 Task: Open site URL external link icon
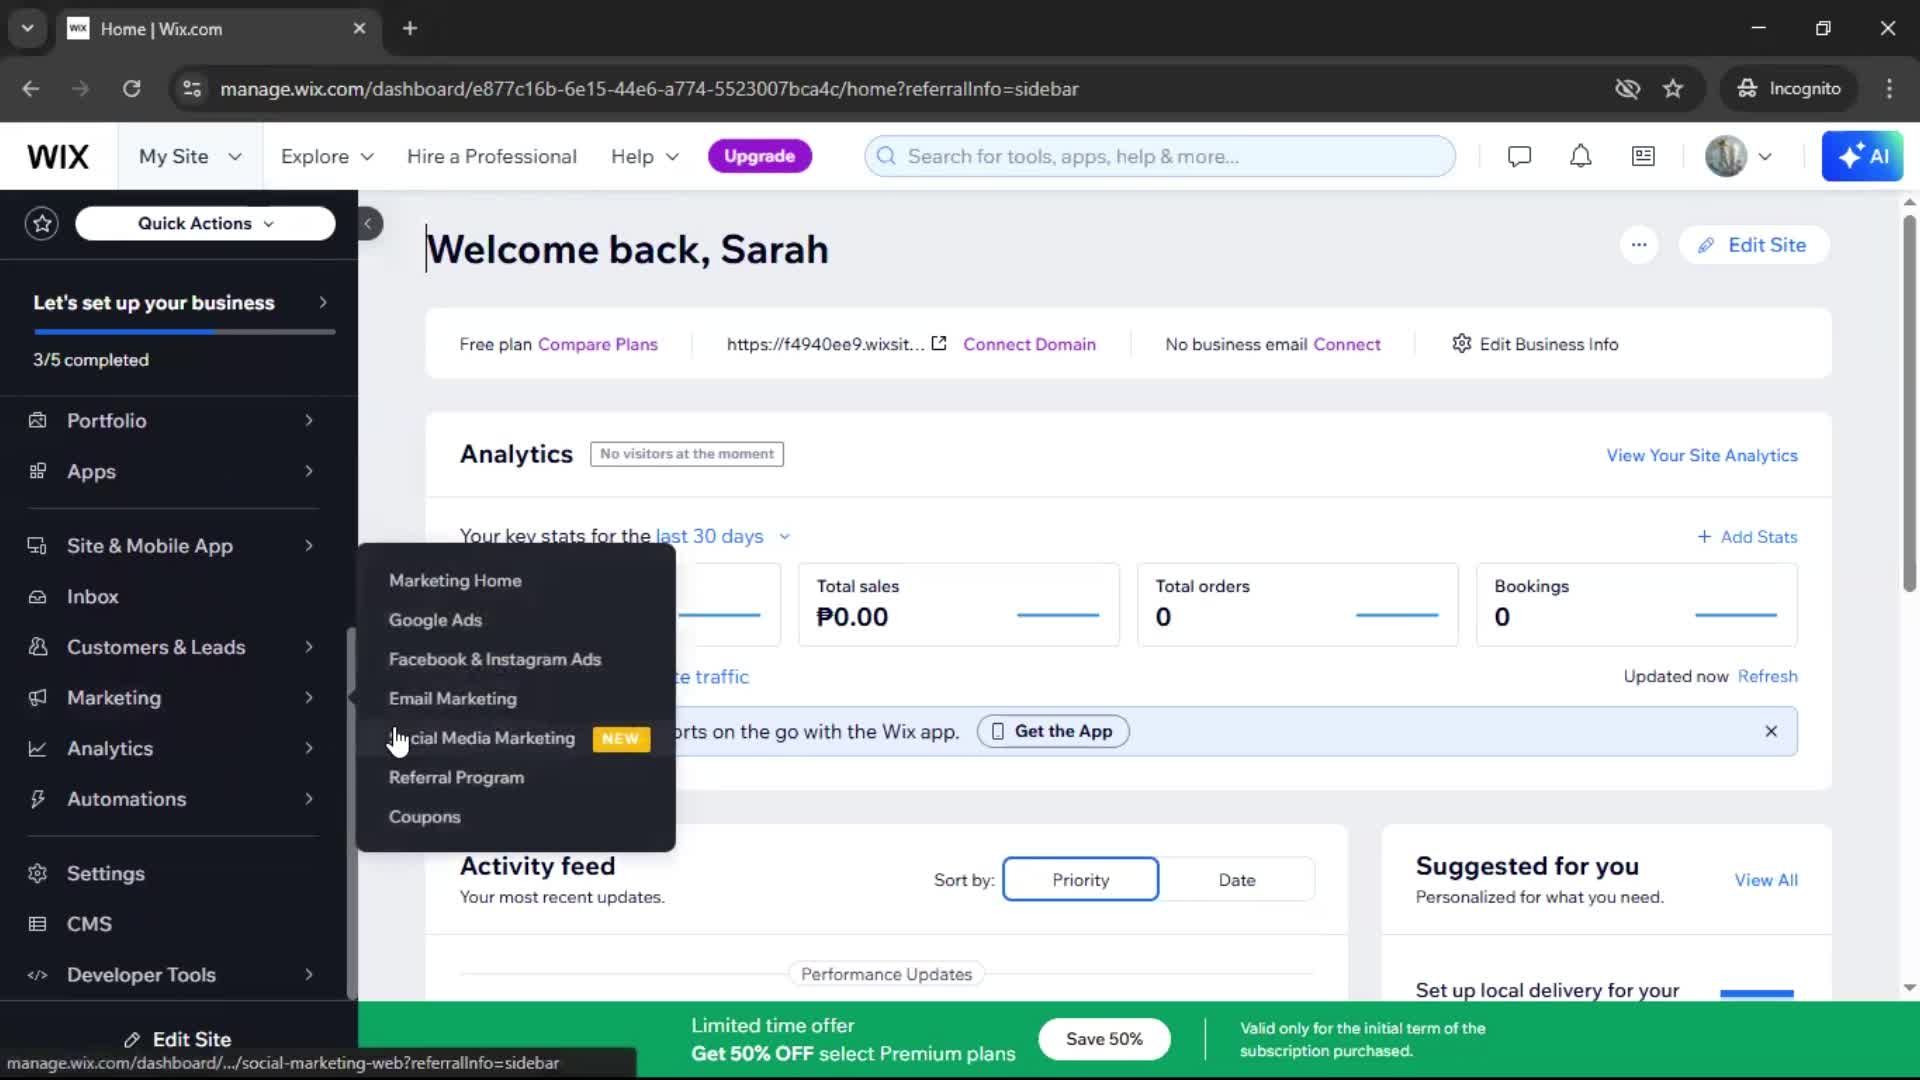(939, 343)
